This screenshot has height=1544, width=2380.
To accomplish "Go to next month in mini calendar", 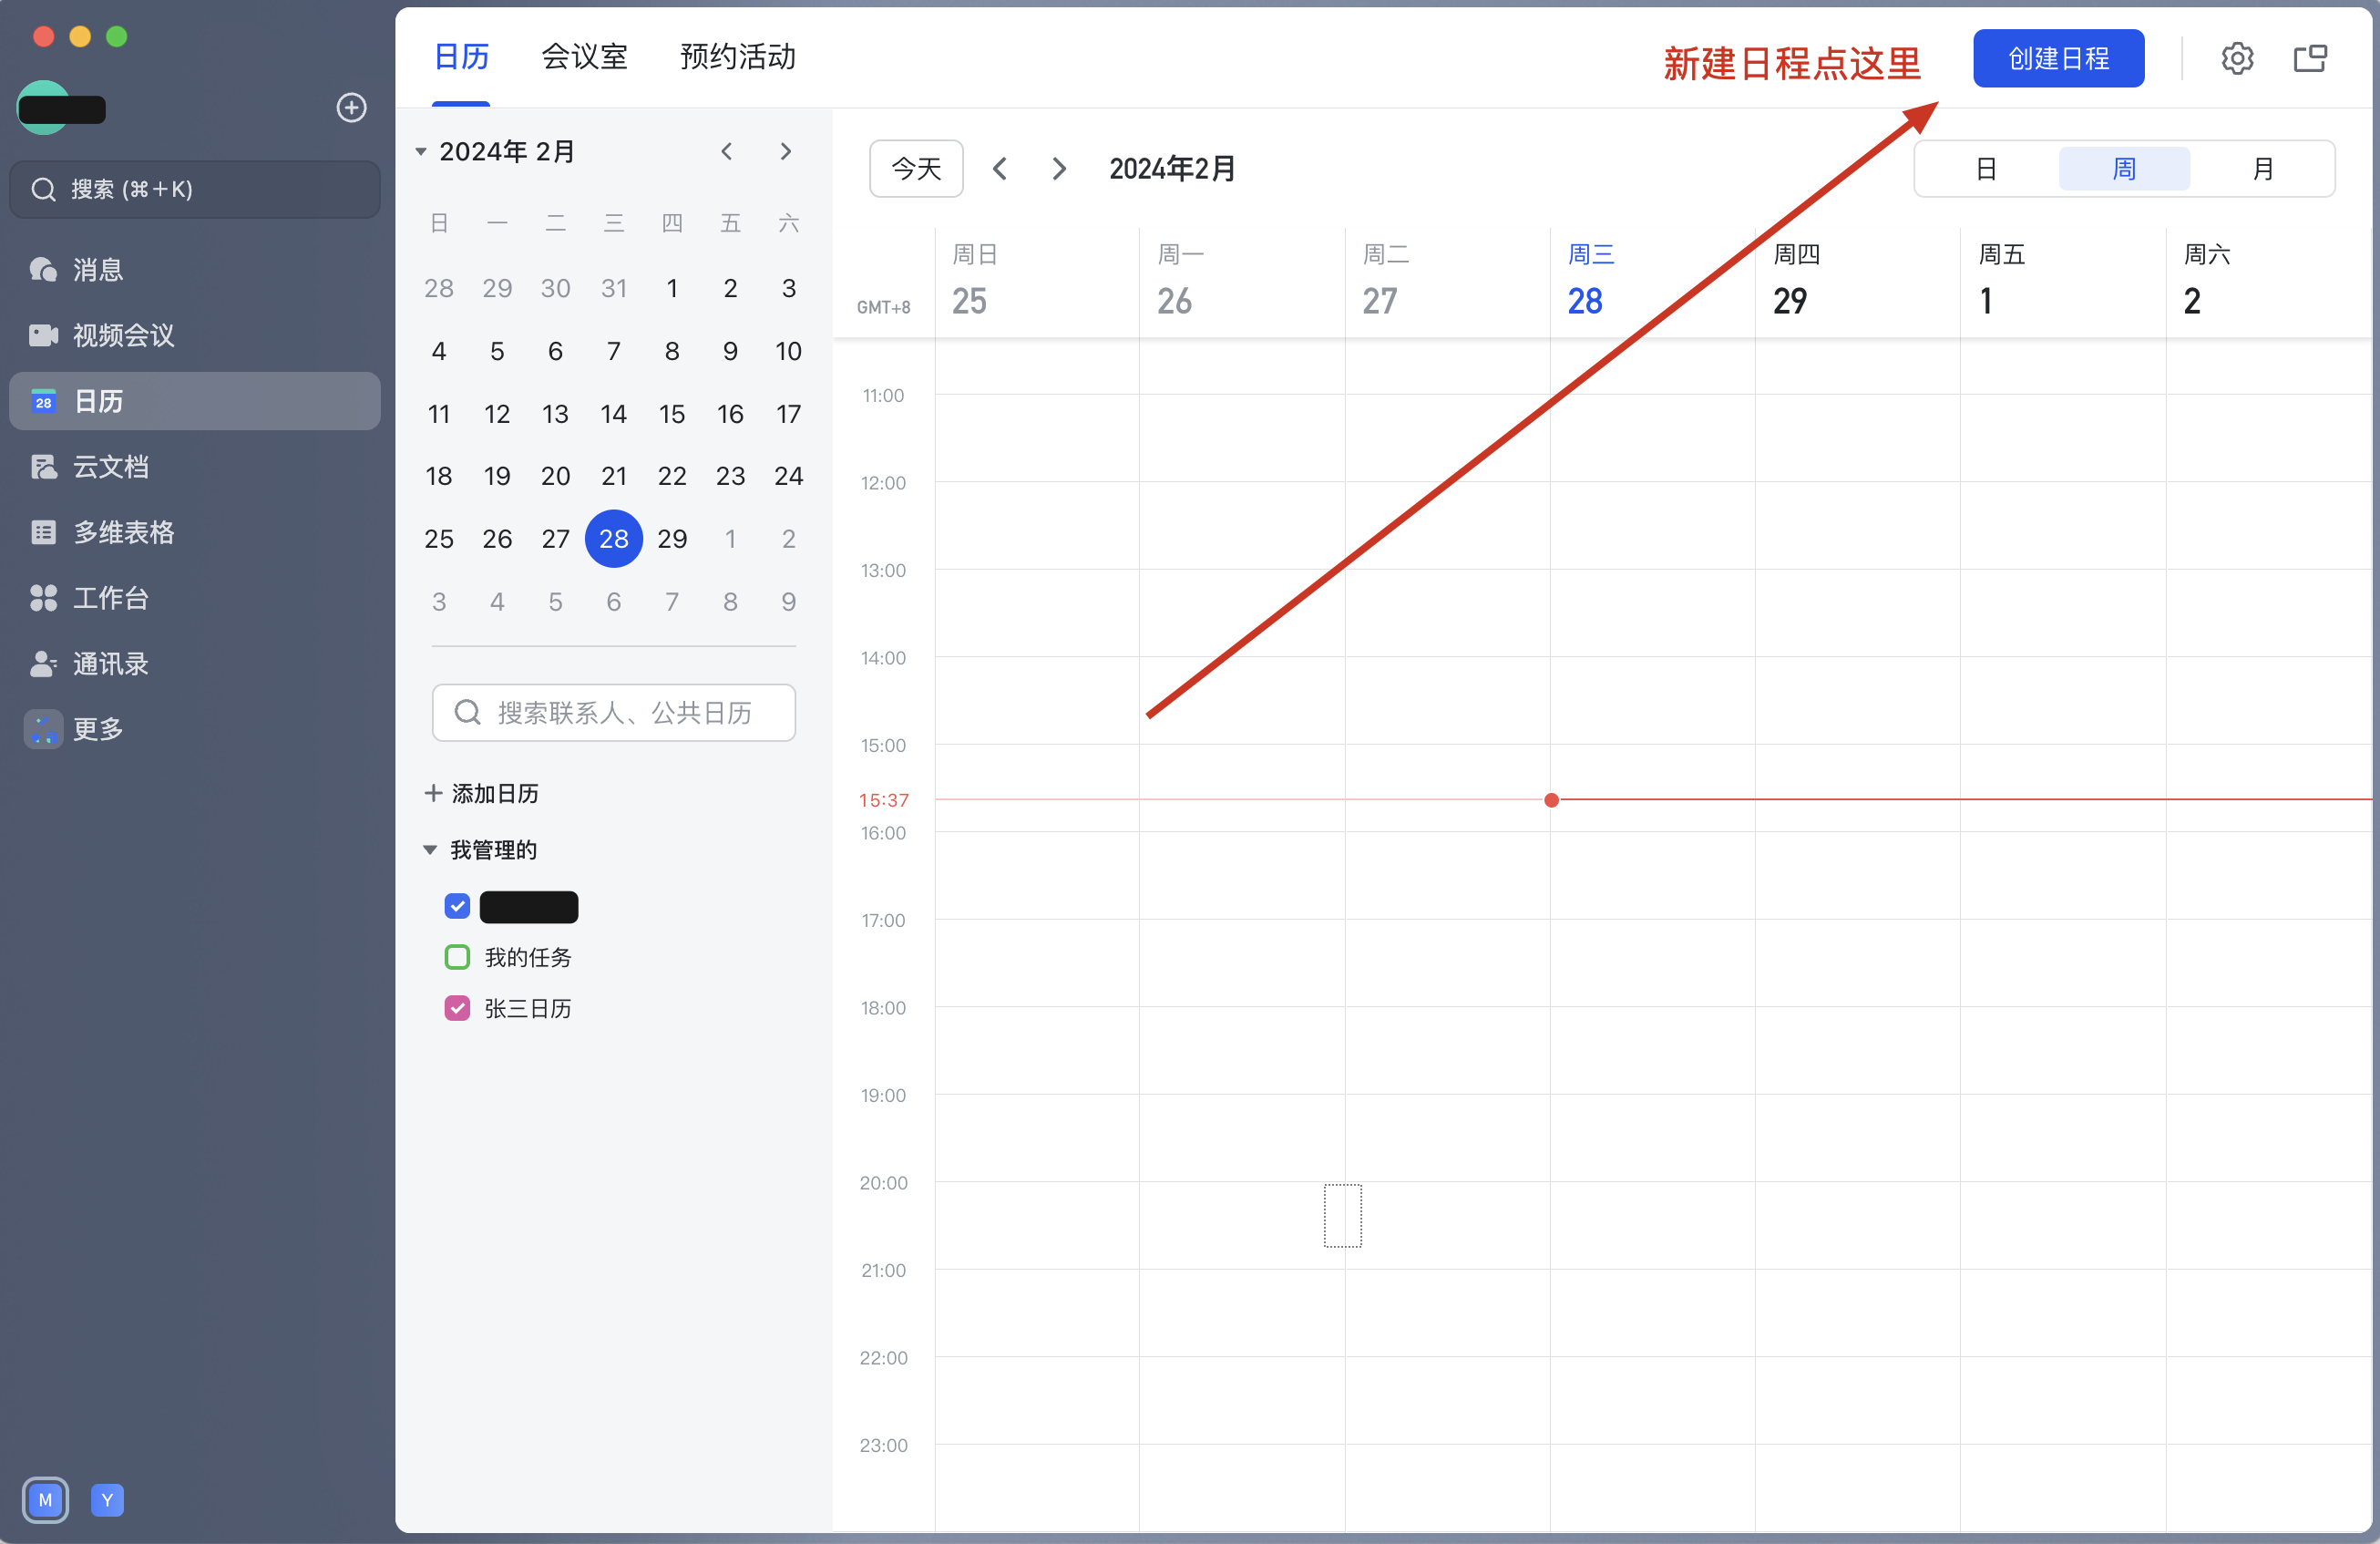I will (785, 152).
